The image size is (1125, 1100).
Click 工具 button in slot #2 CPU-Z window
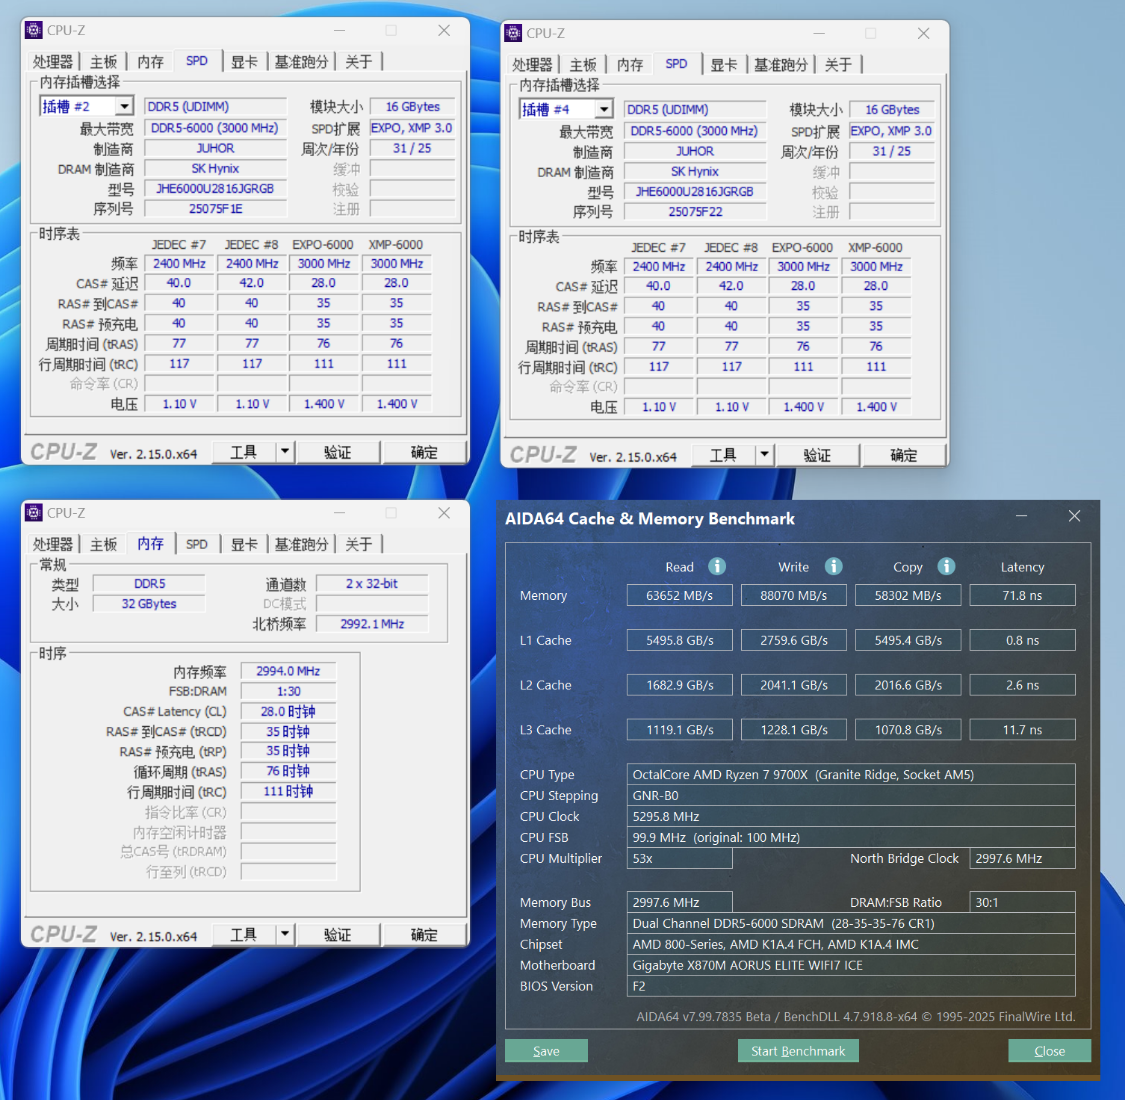(x=244, y=451)
